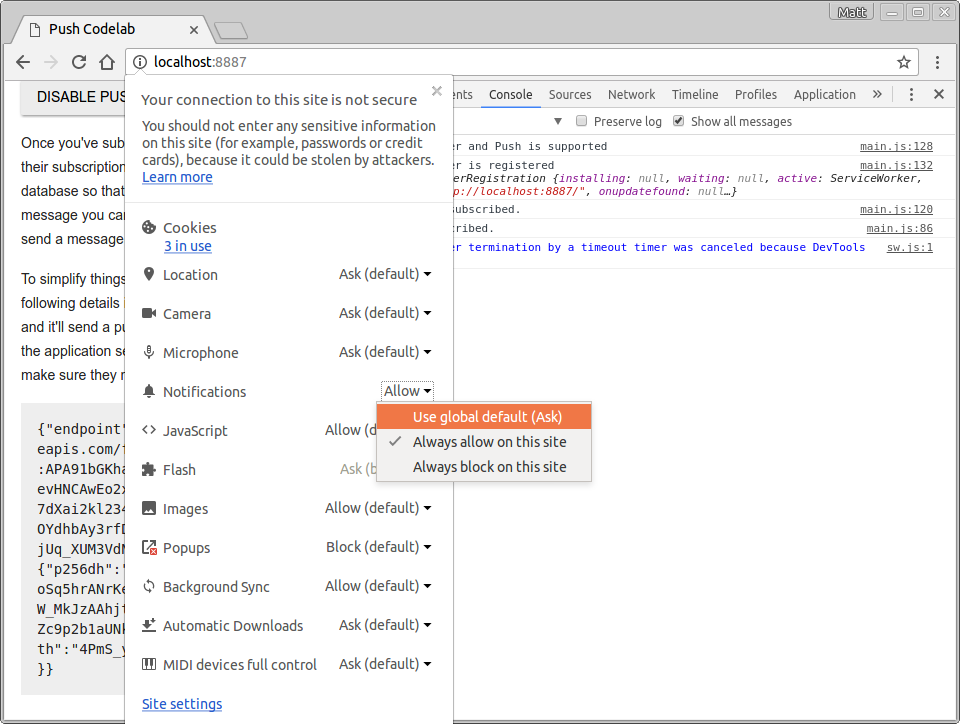The height and width of the screenshot is (724, 960).
Task: Switch to the Network tab
Action: tap(631, 94)
